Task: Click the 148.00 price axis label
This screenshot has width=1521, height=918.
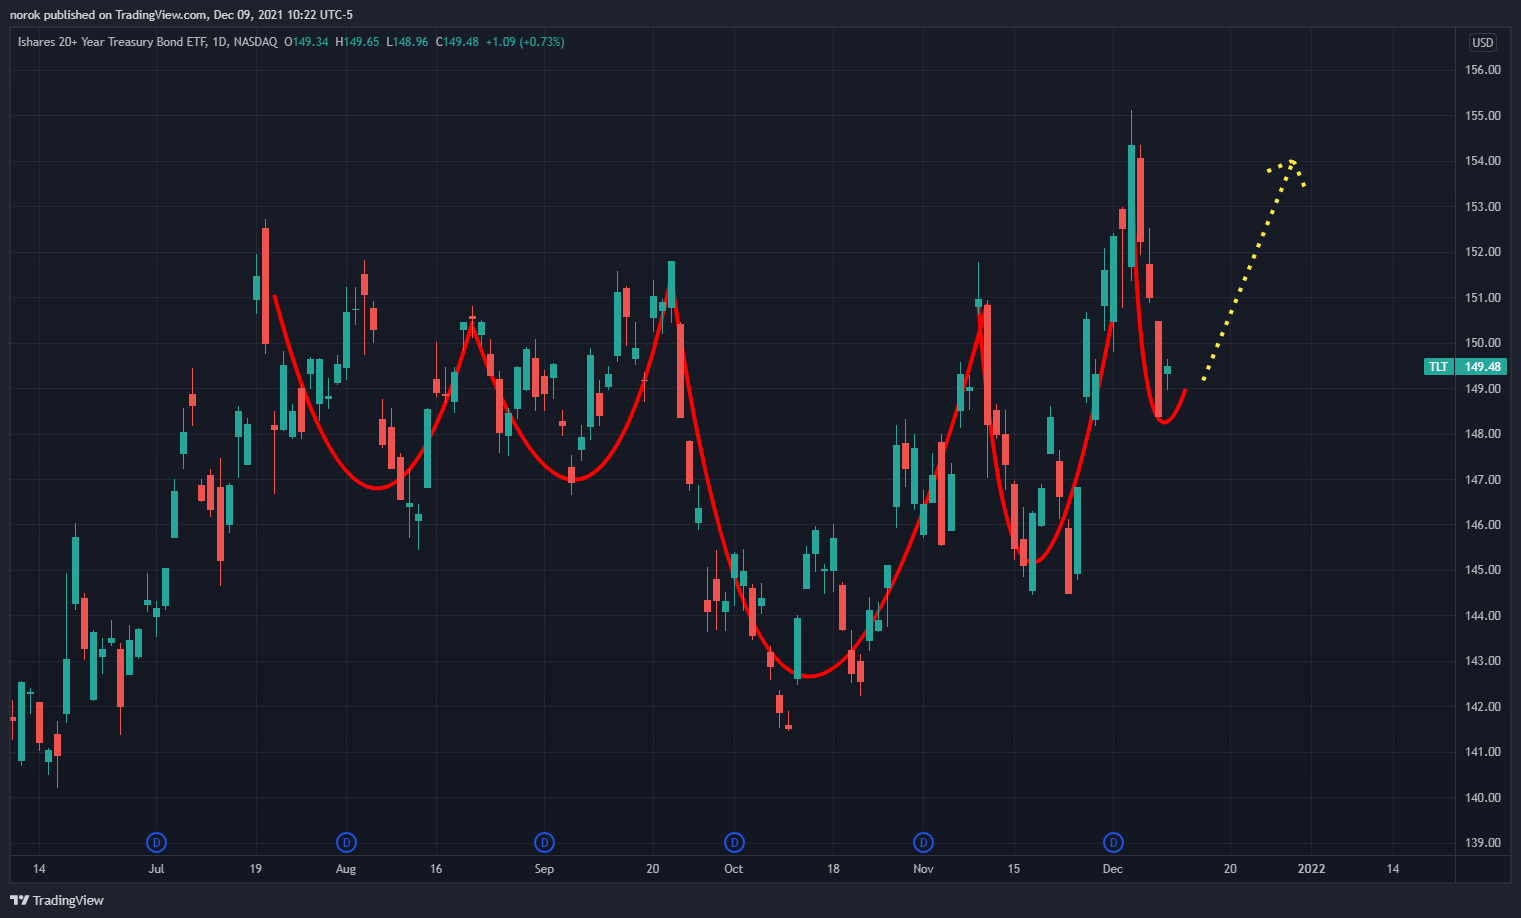Action: [1483, 434]
